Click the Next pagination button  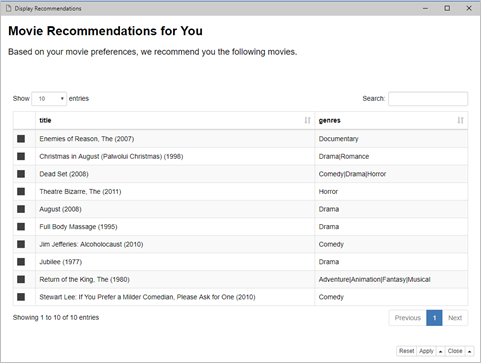coord(455,318)
